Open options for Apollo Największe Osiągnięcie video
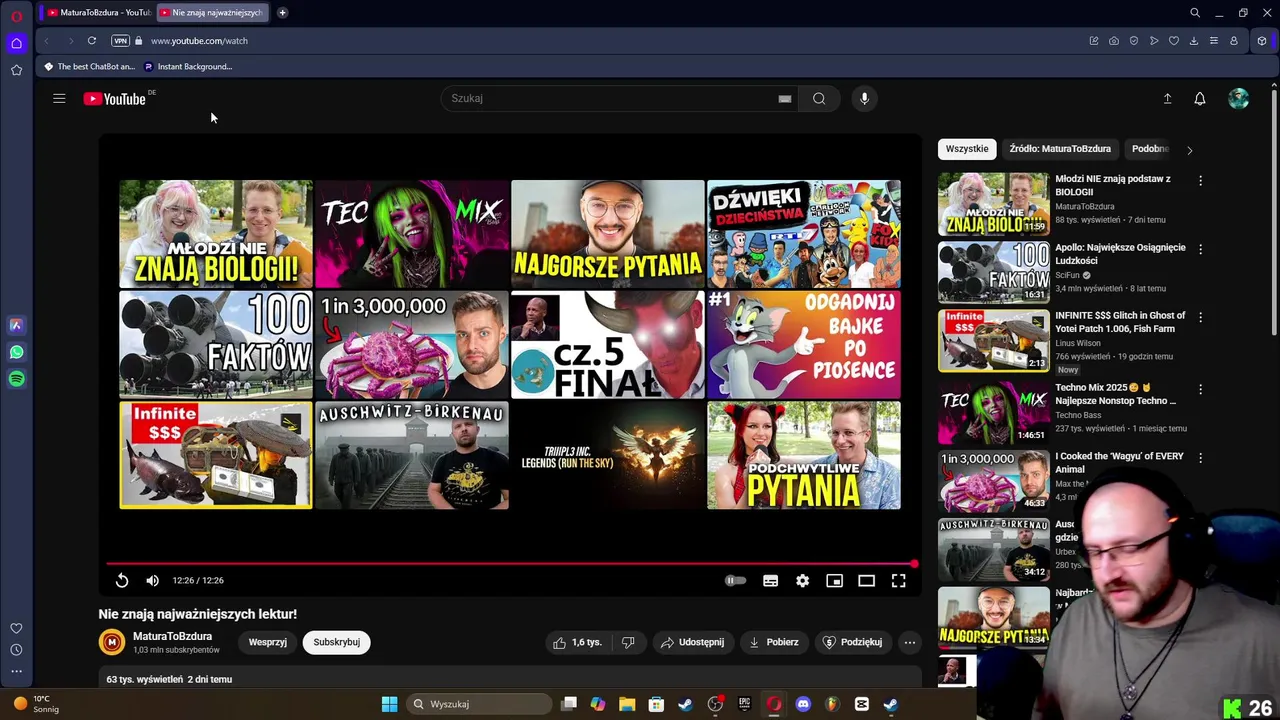The height and width of the screenshot is (720, 1280). [x=1200, y=249]
